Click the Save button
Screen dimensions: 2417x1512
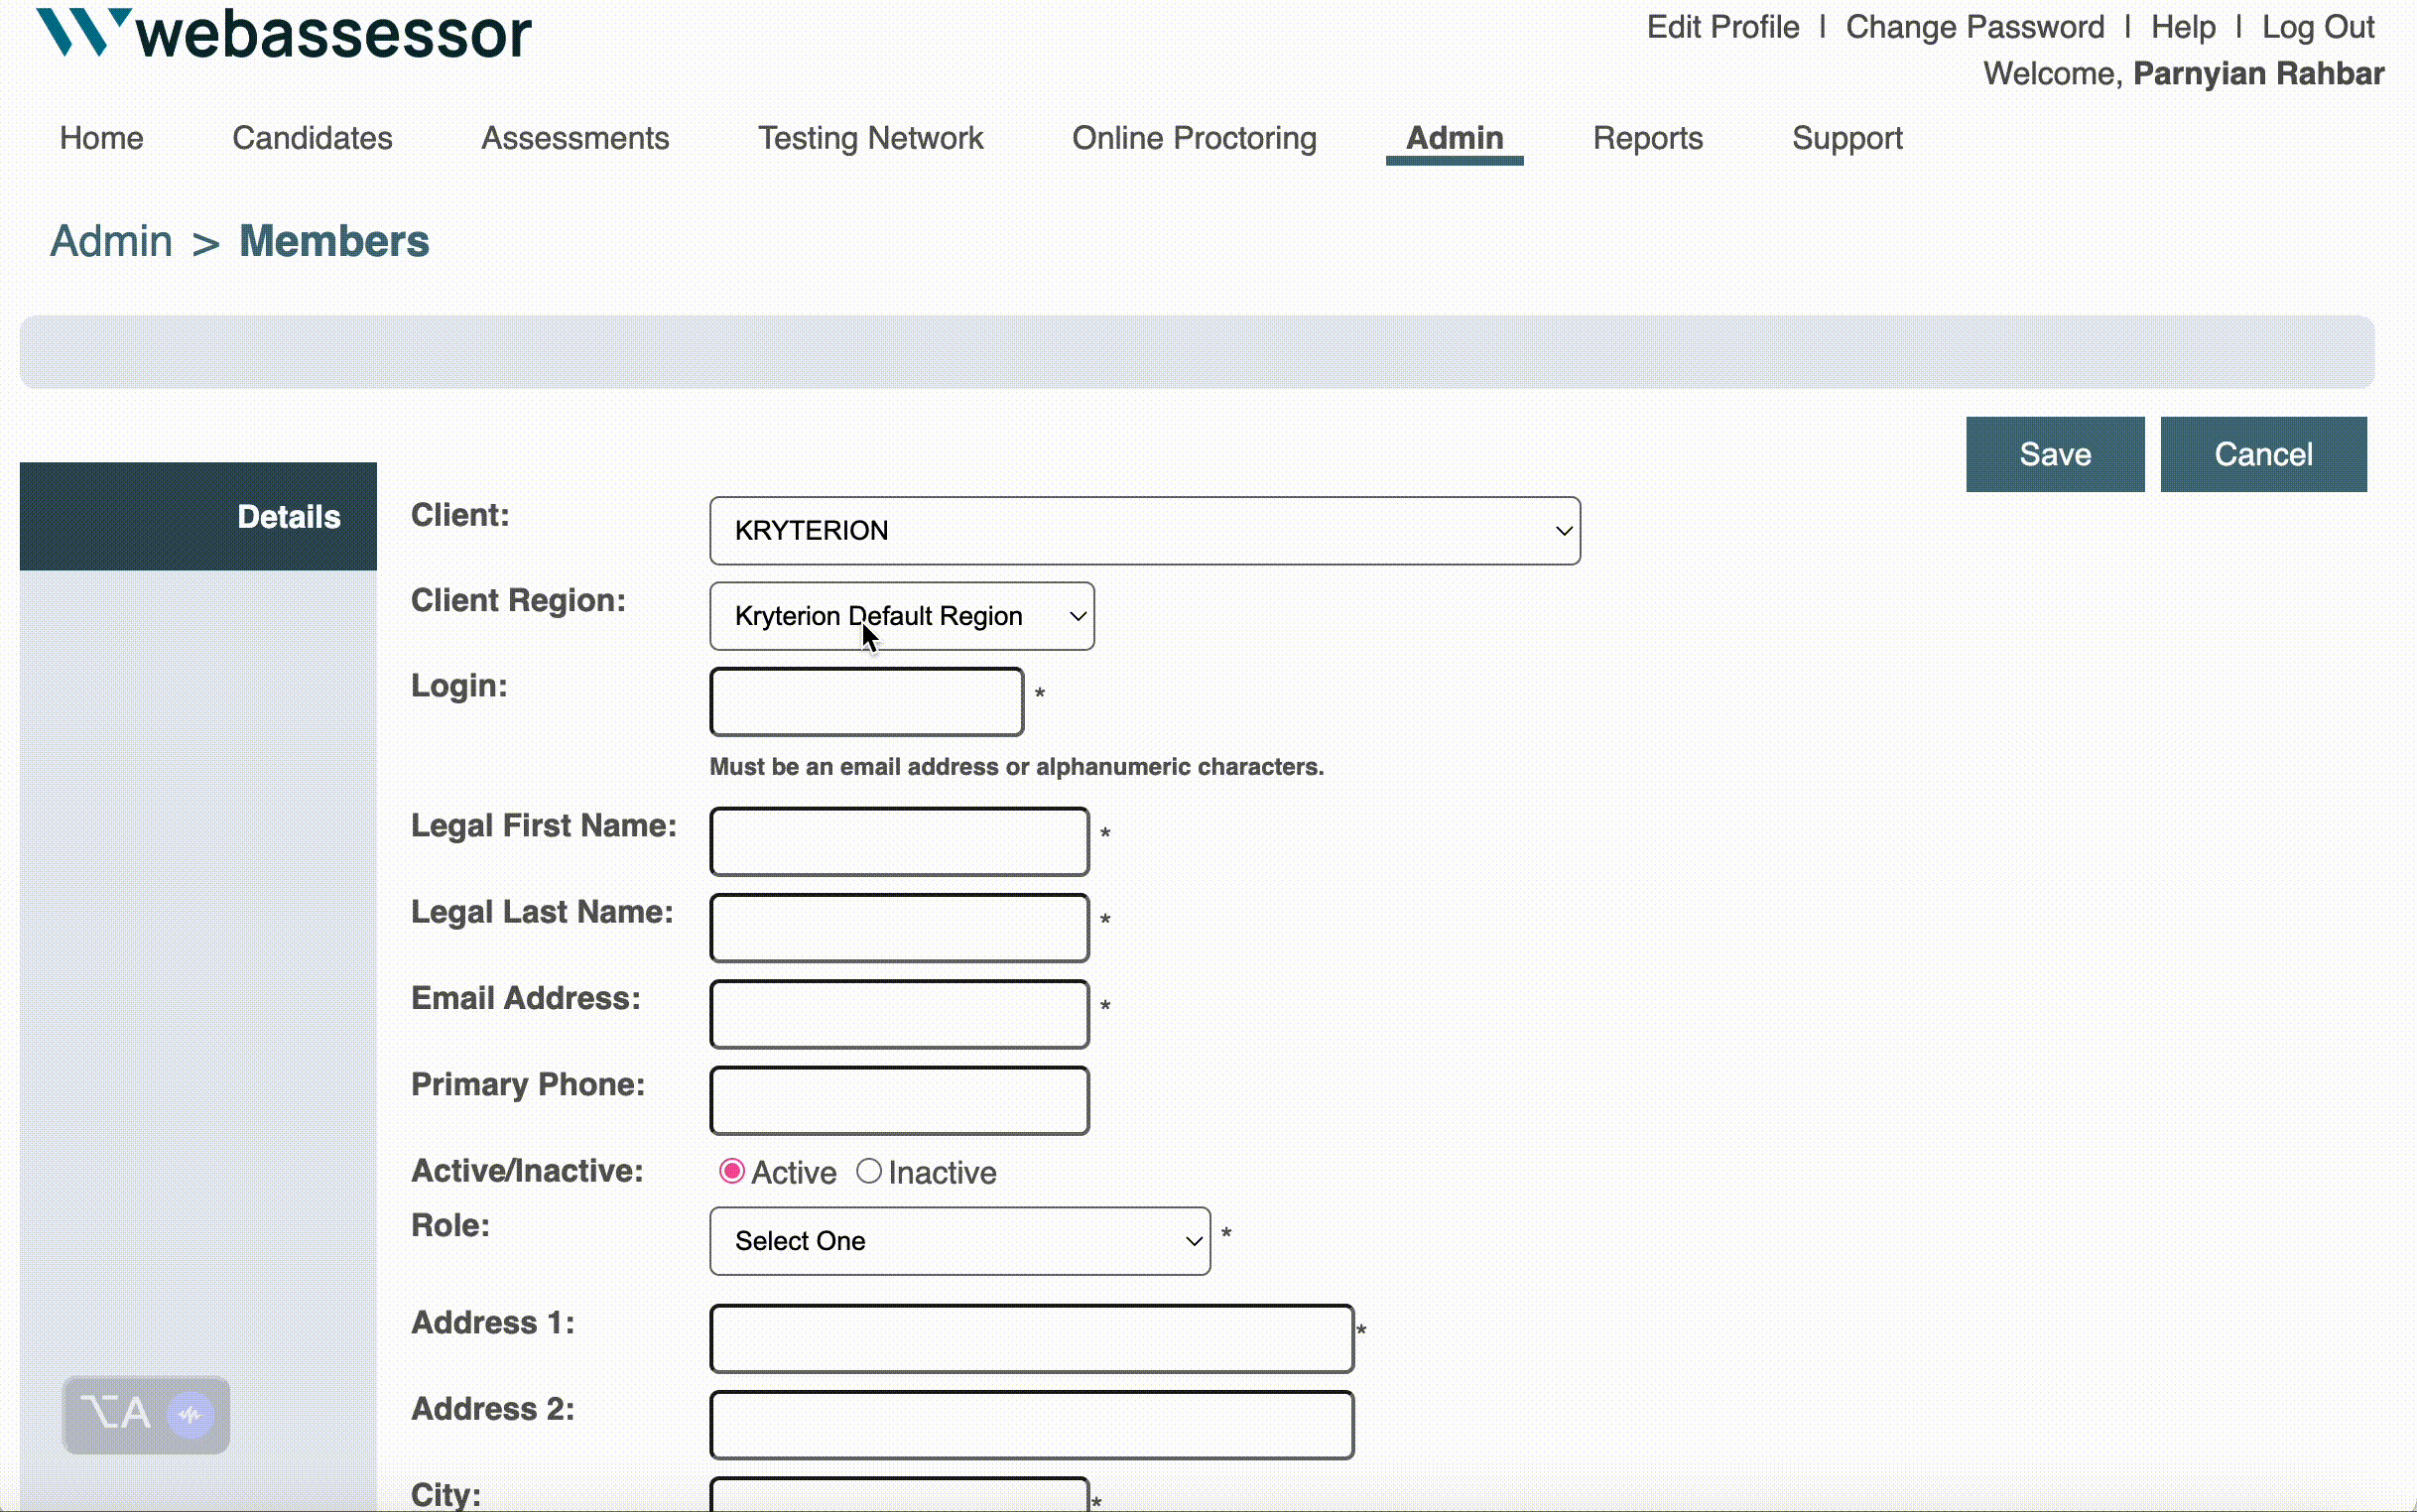[2054, 455]
